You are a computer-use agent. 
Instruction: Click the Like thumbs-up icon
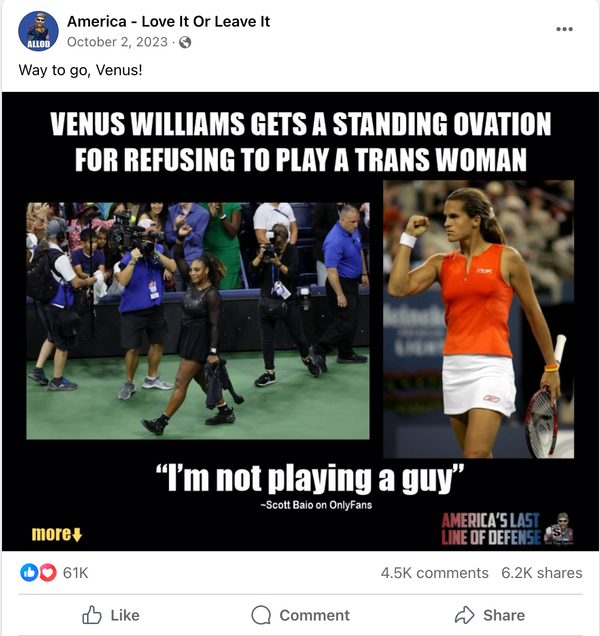point(92,615)
